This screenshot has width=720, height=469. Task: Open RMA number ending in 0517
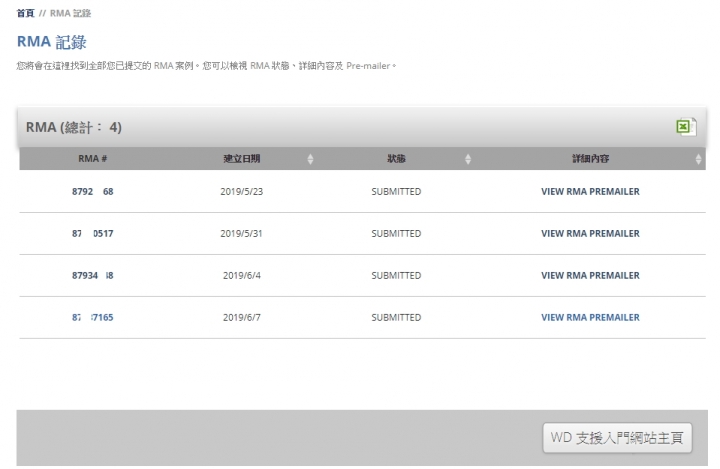tap(93, 234)
